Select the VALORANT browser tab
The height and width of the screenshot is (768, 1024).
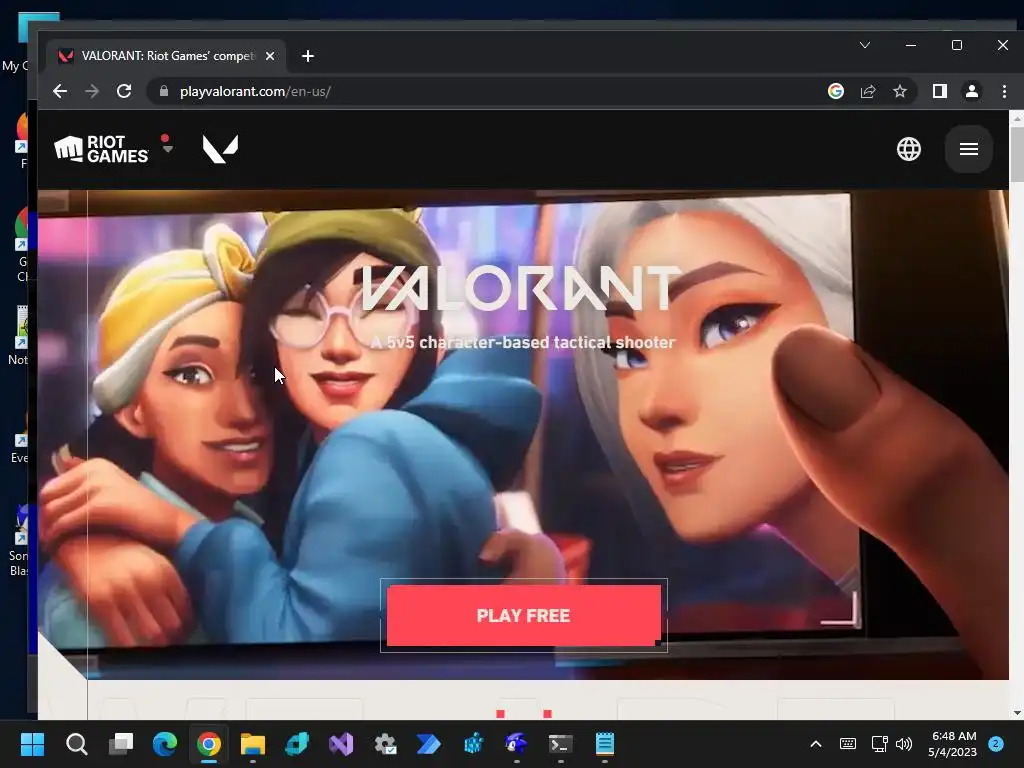(x=166, y=56)
